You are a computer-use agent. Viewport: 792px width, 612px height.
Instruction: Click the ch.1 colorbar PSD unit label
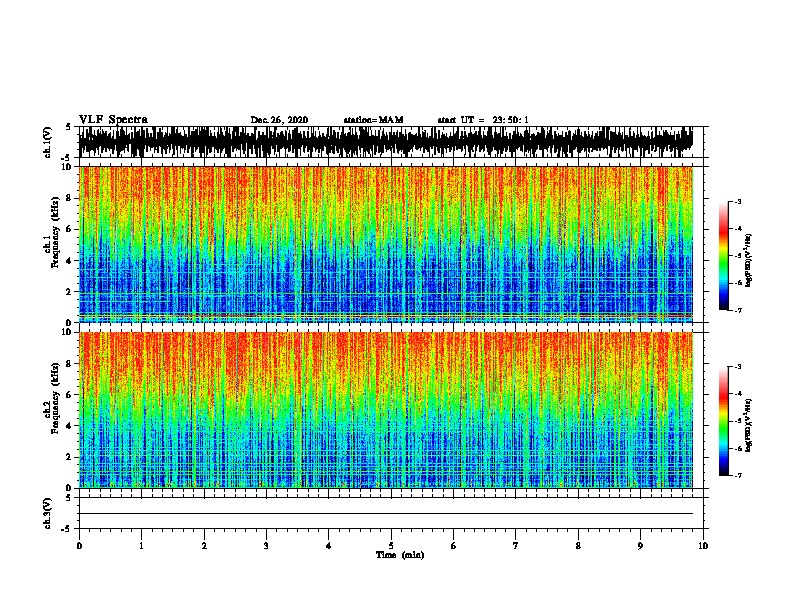click(x=748, y=260)
